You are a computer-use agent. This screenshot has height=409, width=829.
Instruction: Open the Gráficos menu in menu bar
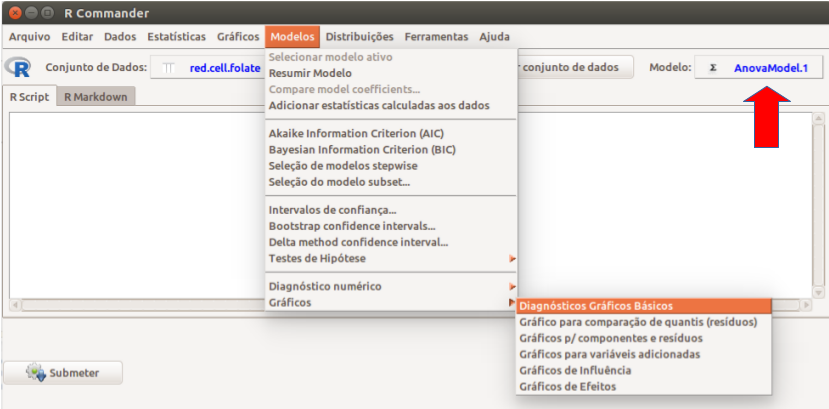[238, 37]
